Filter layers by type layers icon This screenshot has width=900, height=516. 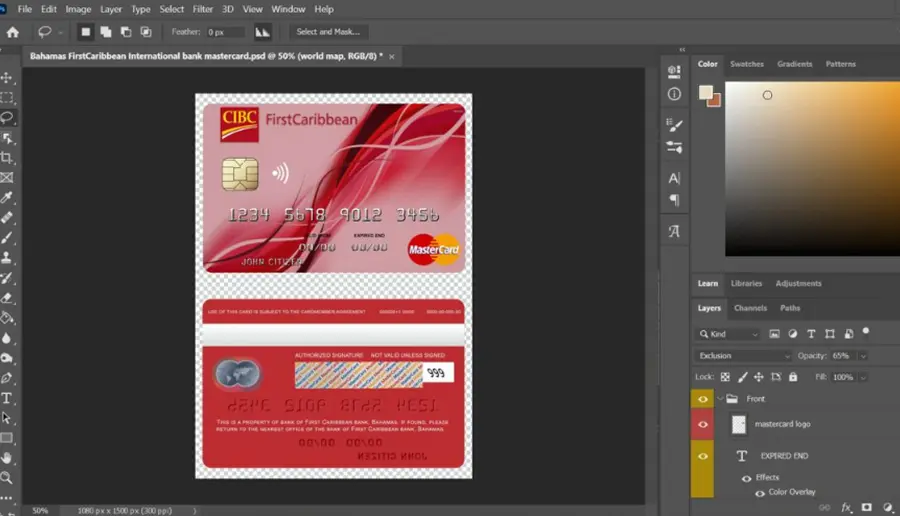click(x=811, y=333)
